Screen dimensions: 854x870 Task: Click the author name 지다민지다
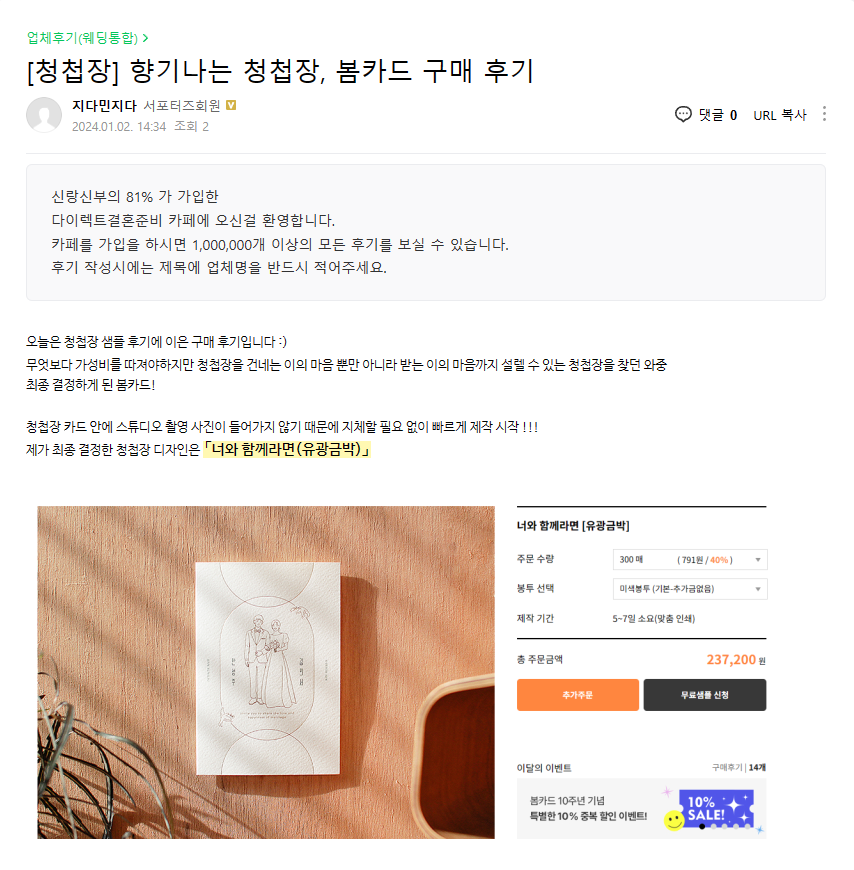coord(104,105)
